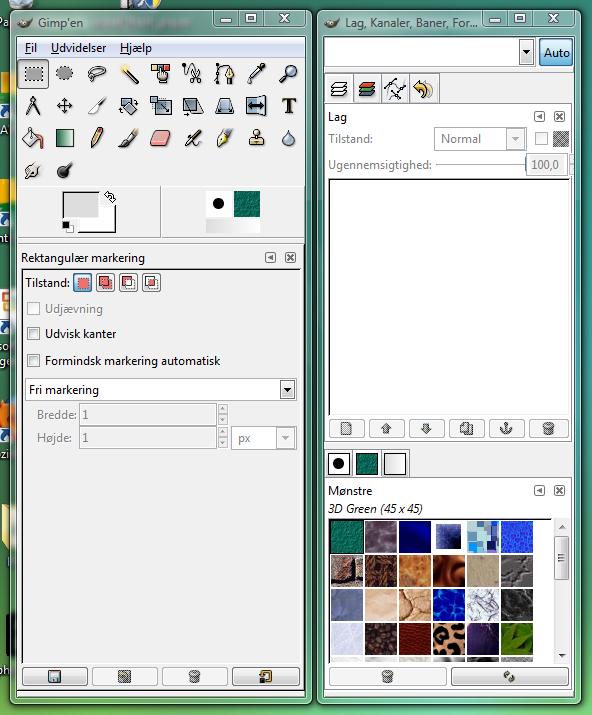Select the Fuzzy Select magic wand tool
The image size is (592, 715).
[x=129, y=73]
